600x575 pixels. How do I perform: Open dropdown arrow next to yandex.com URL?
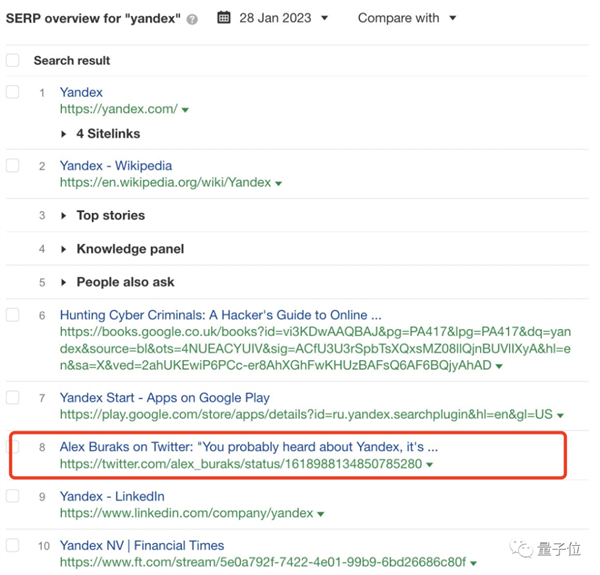(185, 110)
